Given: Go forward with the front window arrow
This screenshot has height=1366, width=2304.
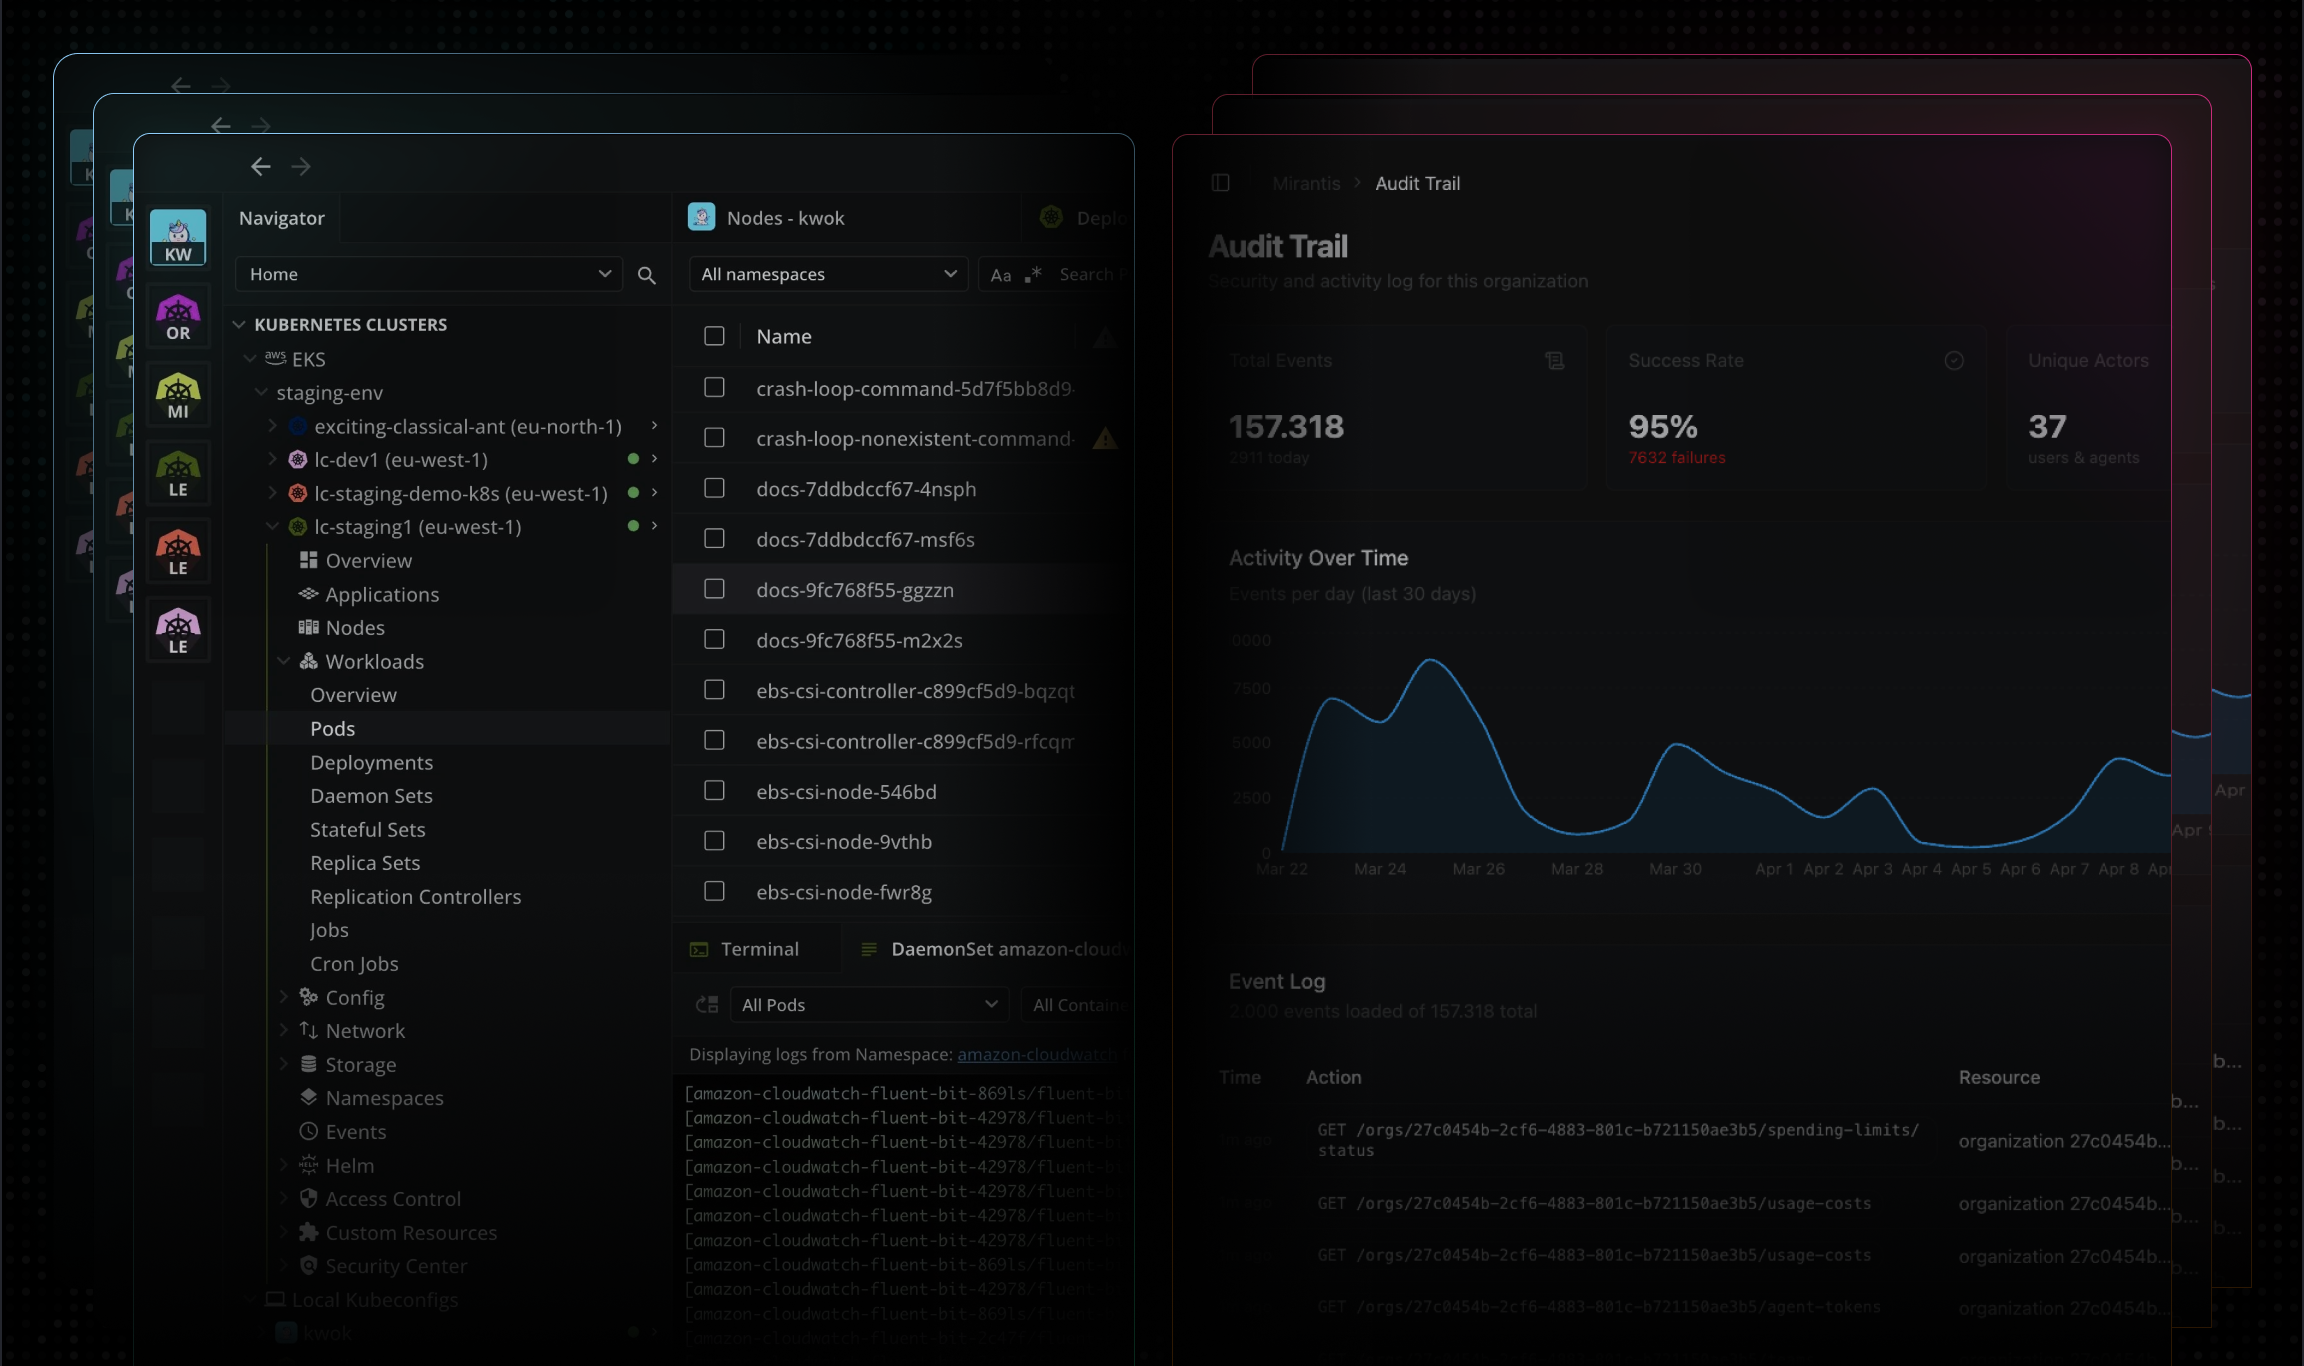Looking at the screenshot, I should (x=301, y=166).
